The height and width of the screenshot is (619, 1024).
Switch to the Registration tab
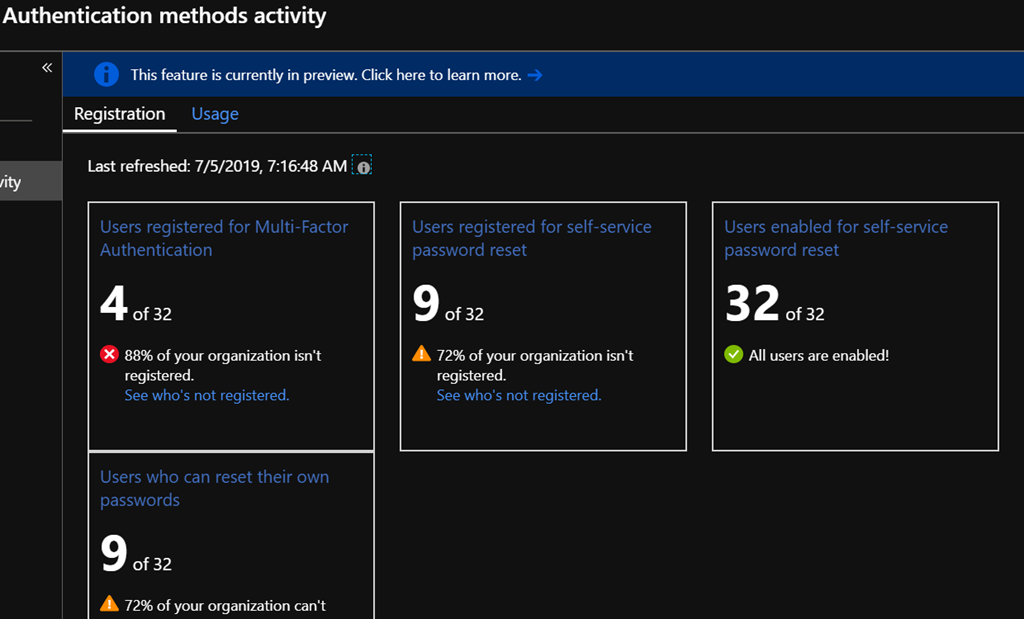pos(119,114)
